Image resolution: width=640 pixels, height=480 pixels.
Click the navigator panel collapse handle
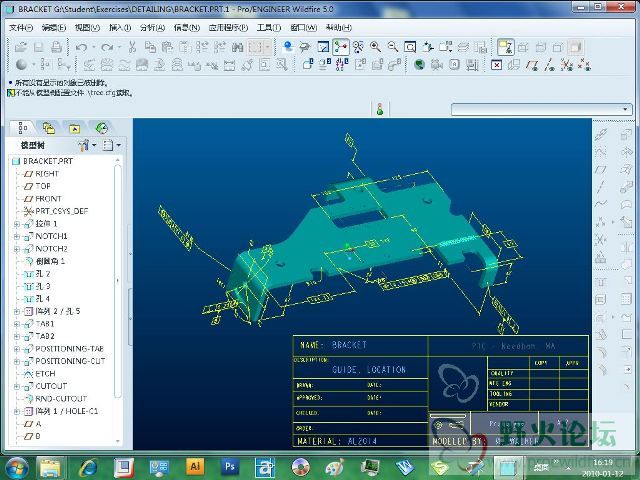(x=130, y=254)
